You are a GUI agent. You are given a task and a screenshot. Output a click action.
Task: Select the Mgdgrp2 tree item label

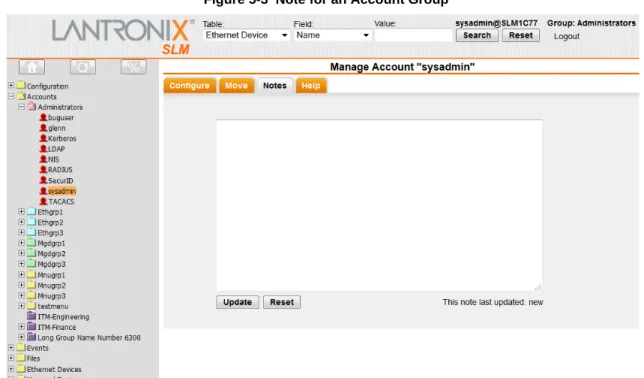click(51, 254)
